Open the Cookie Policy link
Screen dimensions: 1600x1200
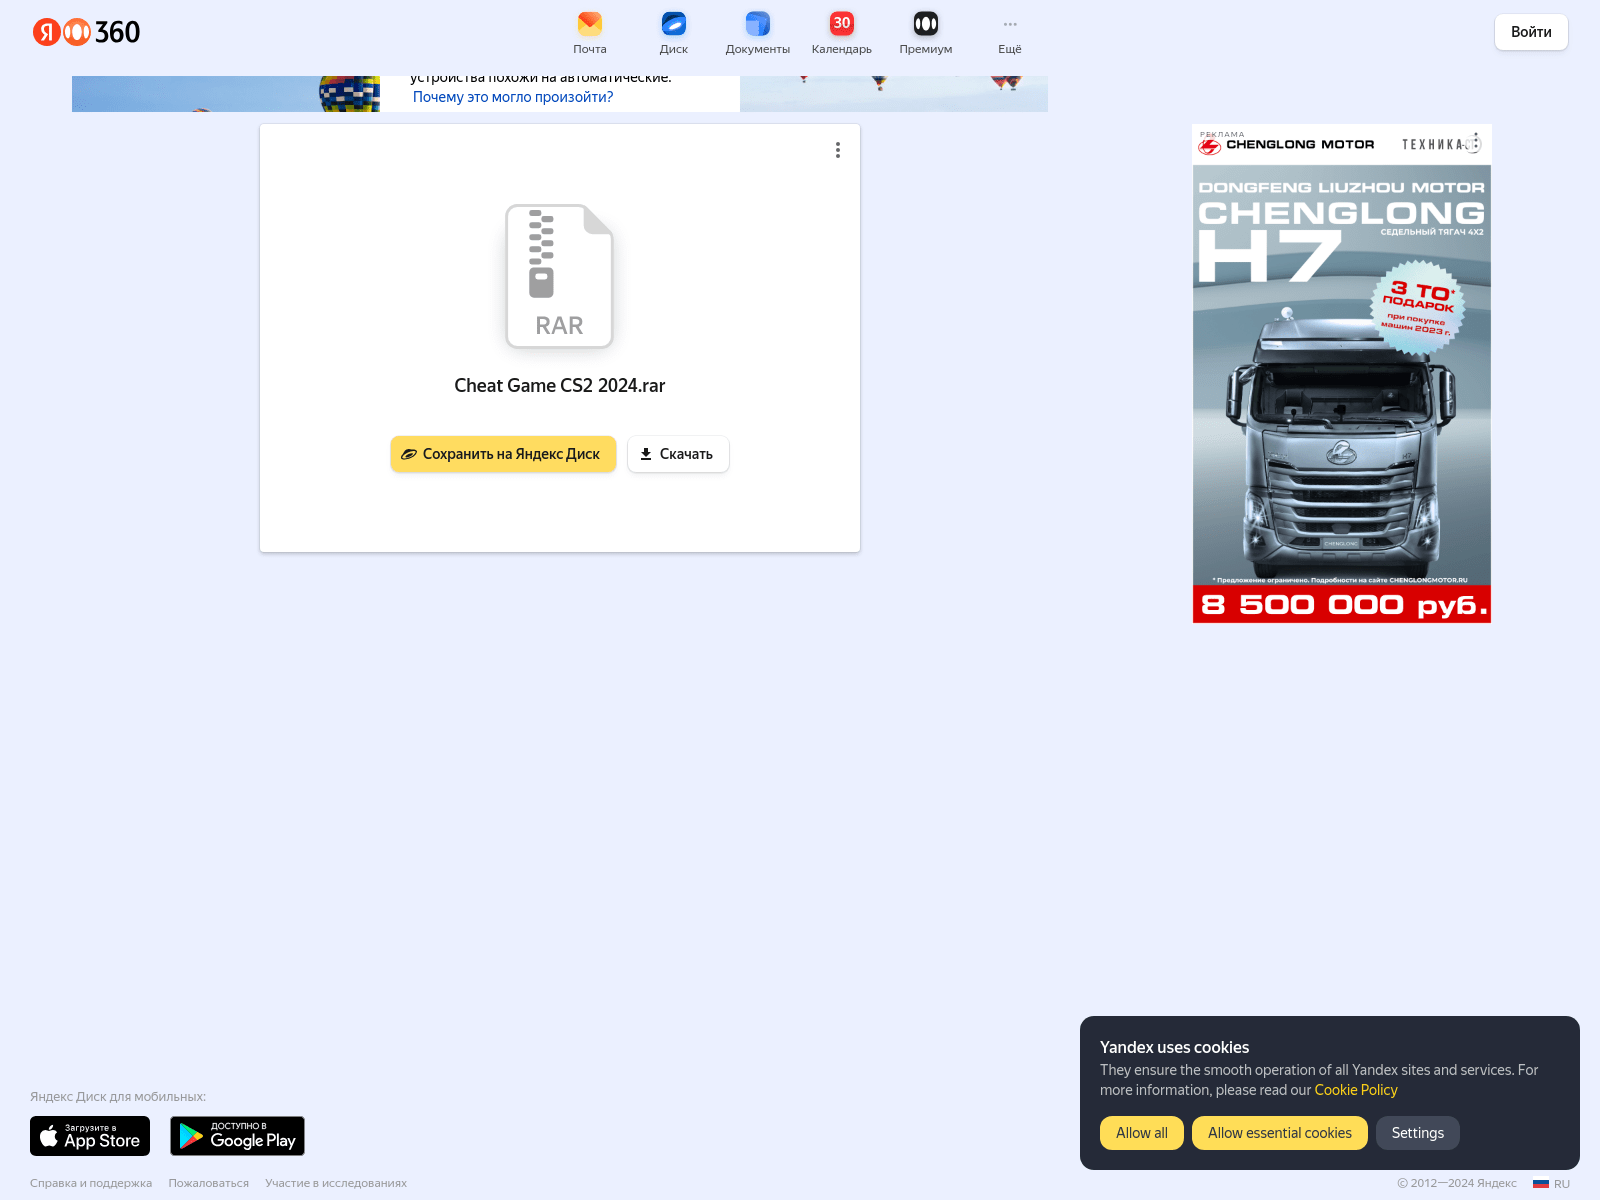1356,1090
